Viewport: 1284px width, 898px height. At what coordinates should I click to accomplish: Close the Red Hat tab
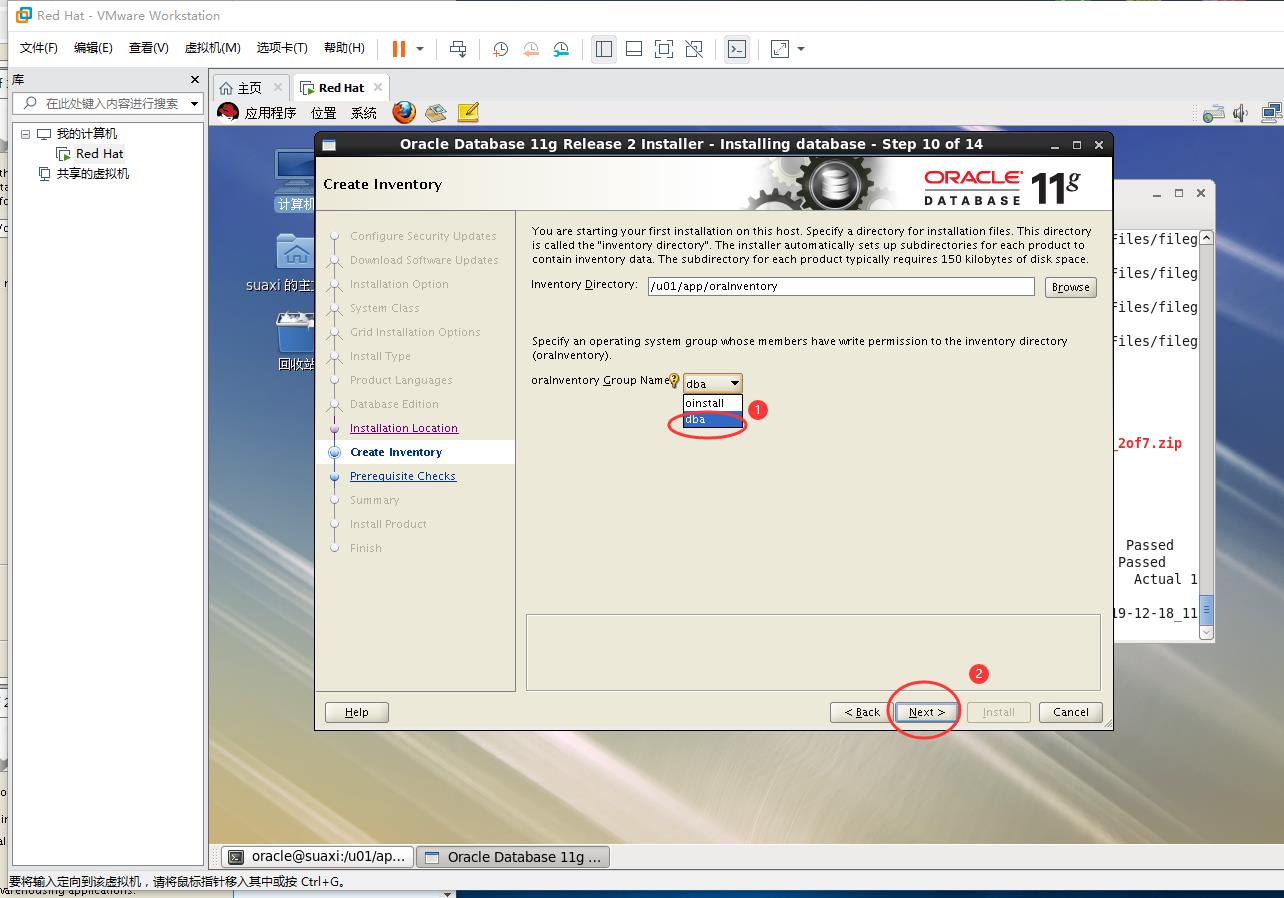(x=378, y=87)
